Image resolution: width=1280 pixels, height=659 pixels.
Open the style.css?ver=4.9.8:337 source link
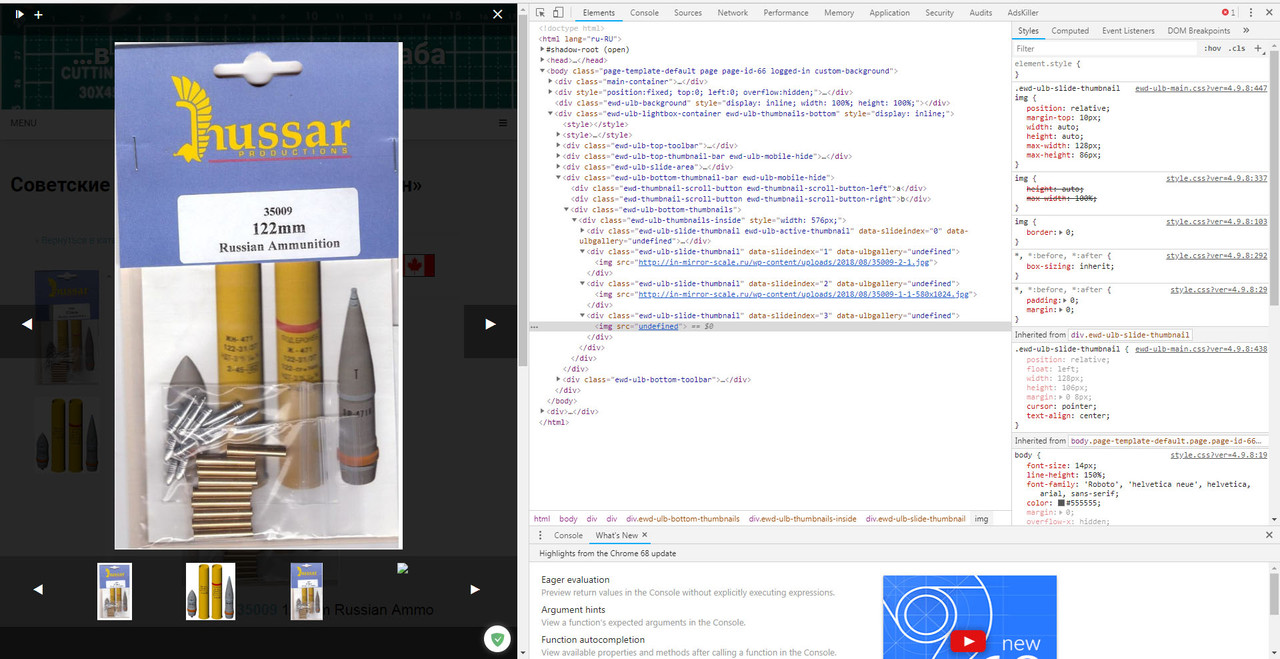click(x=1217, y=178)
